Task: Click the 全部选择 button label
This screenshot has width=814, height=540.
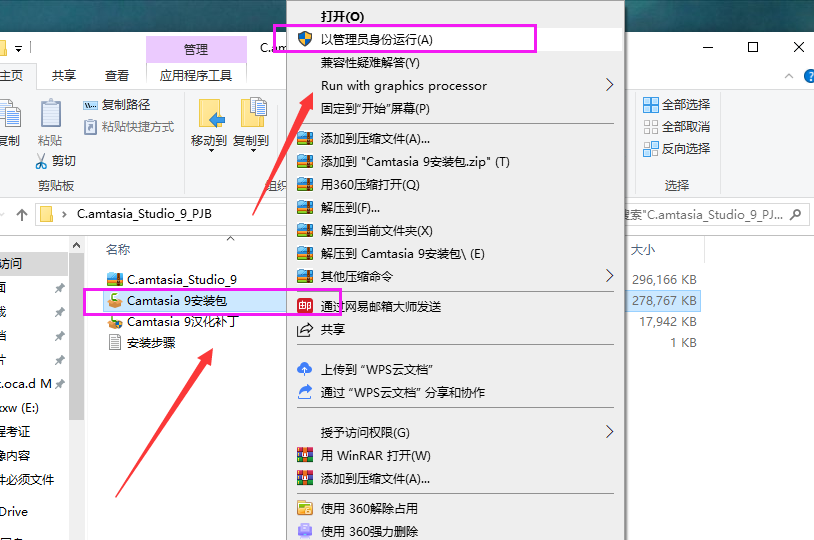Action: 686,105
